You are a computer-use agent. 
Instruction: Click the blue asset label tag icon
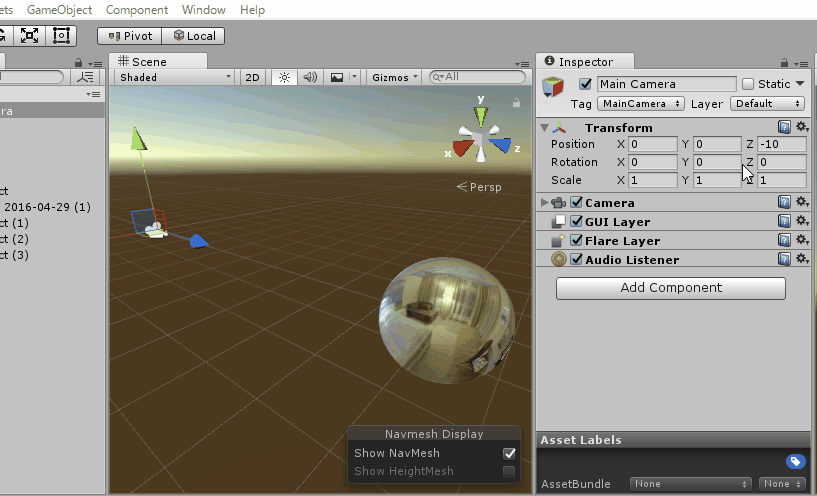click(x=796, y=461)
